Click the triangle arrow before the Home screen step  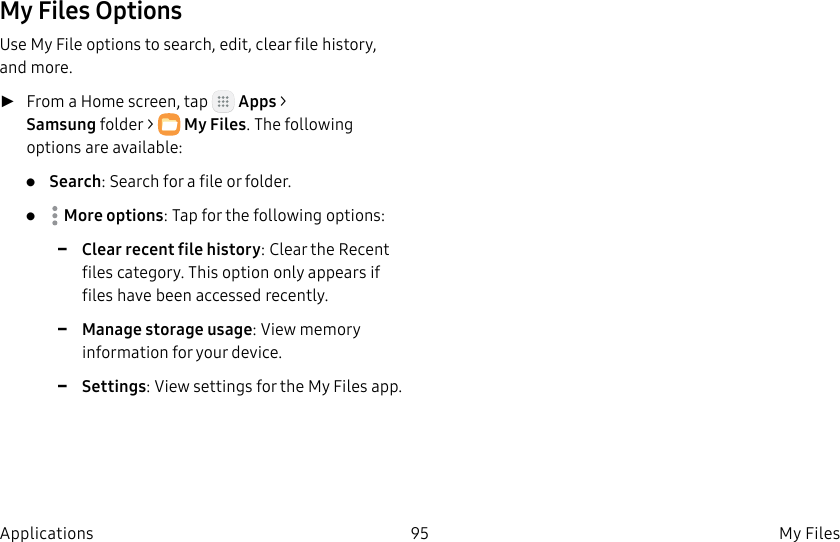pyautogui.click(x=8, y=102)
